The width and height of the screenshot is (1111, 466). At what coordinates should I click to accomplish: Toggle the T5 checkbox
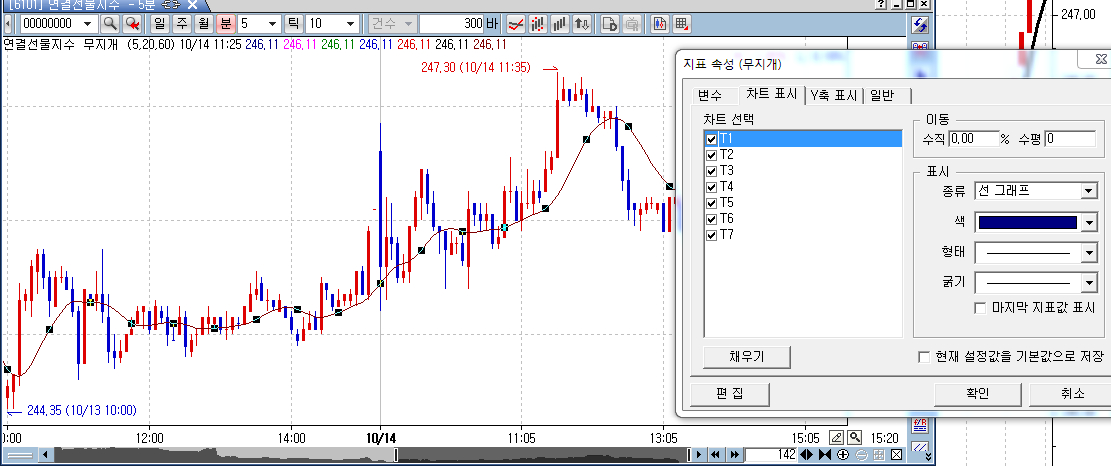pos(711,203)
